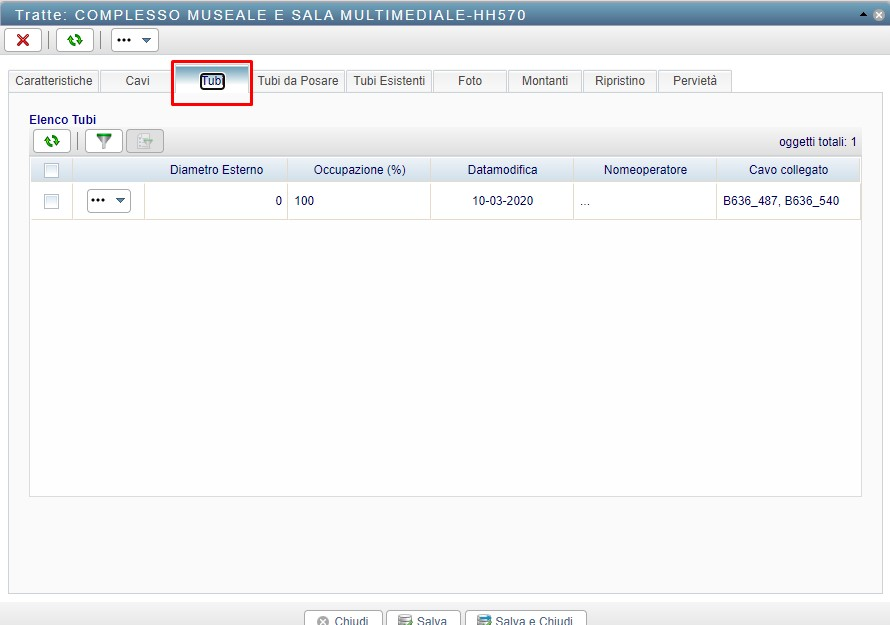The image size is (890, 625).
Task: Click Salva e Chiudi button
Action: (526, 620)
